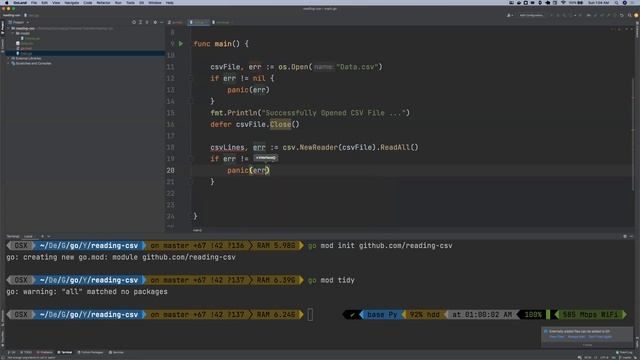The width and height of the screenshot is (640, 360).
Task: Open terminal tab options dropdown arrow
Action: (x=49, y=236)
